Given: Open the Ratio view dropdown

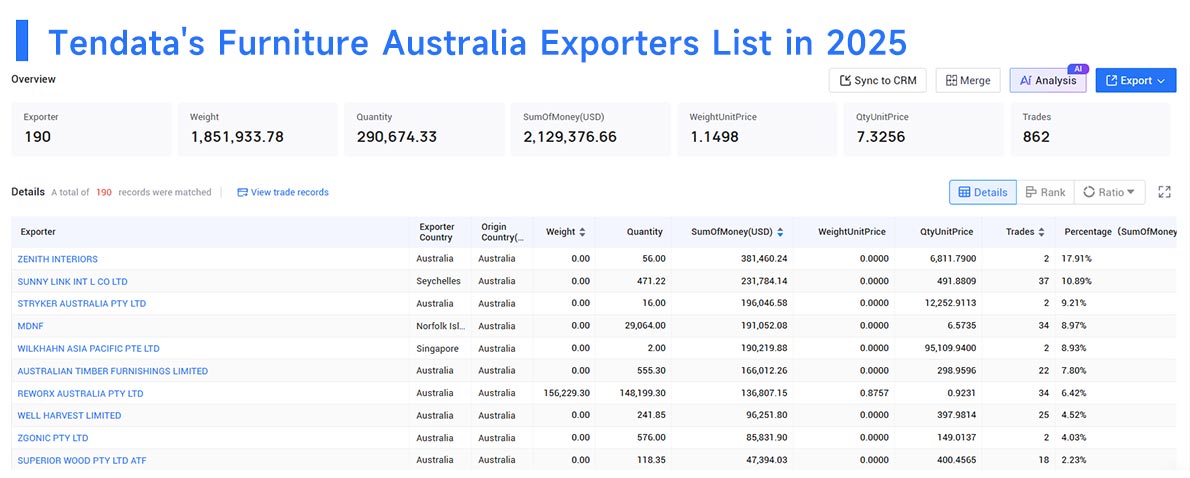Looking at the screenshot, I should coord(1109,193).
